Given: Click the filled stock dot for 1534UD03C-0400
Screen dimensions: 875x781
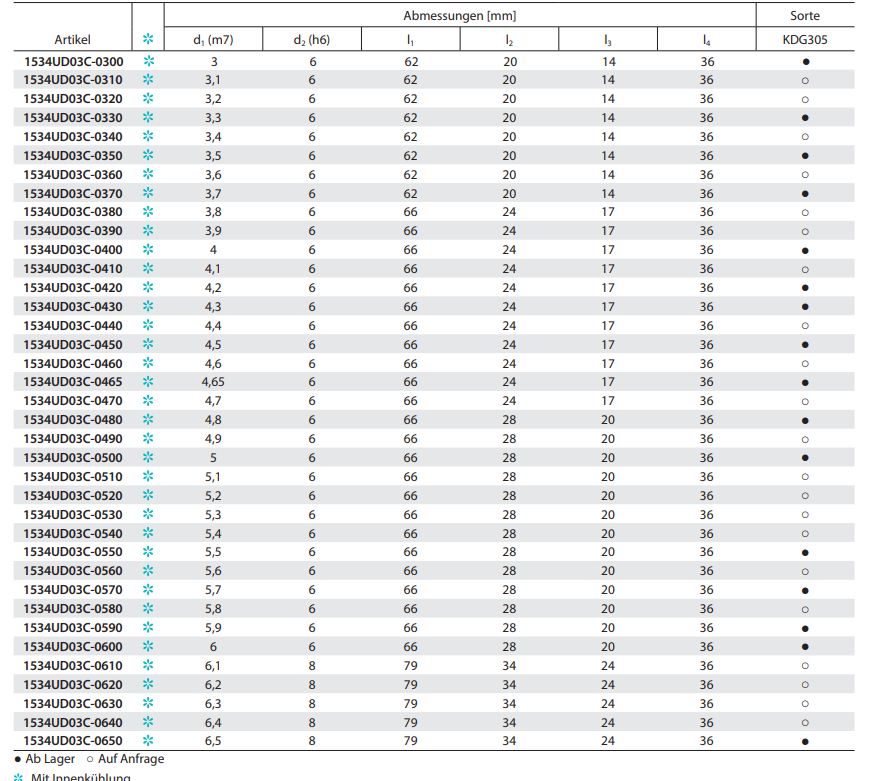Looking at the screenshot, I should tap(805, 250).
